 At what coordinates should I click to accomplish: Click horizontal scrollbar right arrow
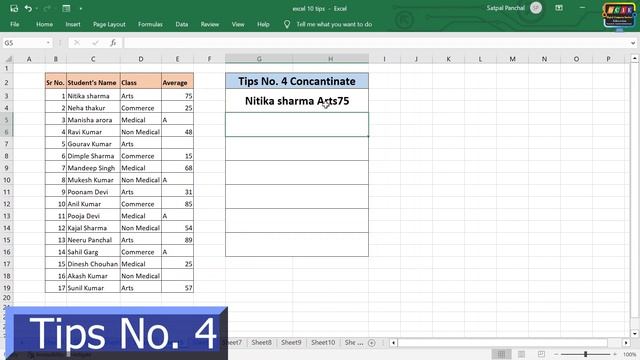tap(626, 343)
